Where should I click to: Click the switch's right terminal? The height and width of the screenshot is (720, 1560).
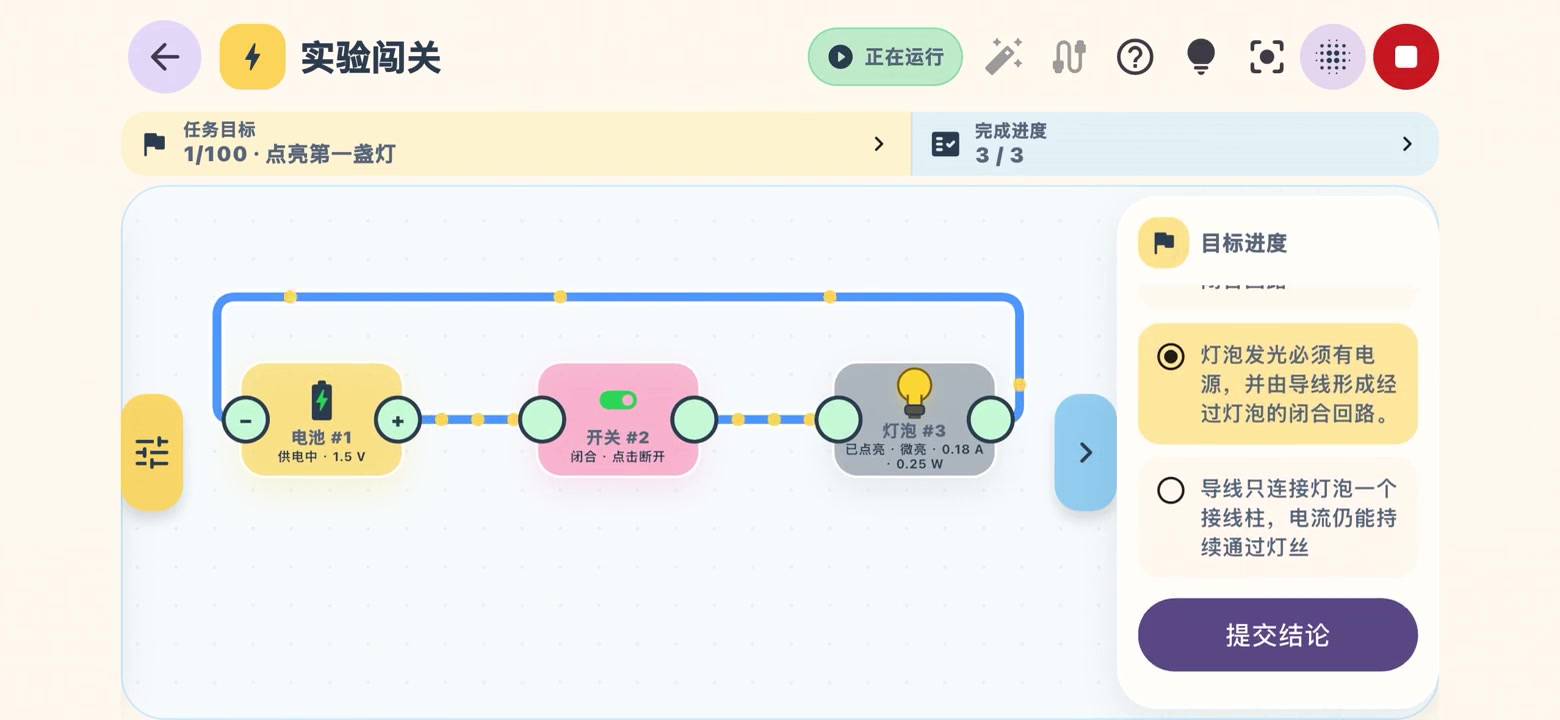pyautogui.click(x=694, y=420)
